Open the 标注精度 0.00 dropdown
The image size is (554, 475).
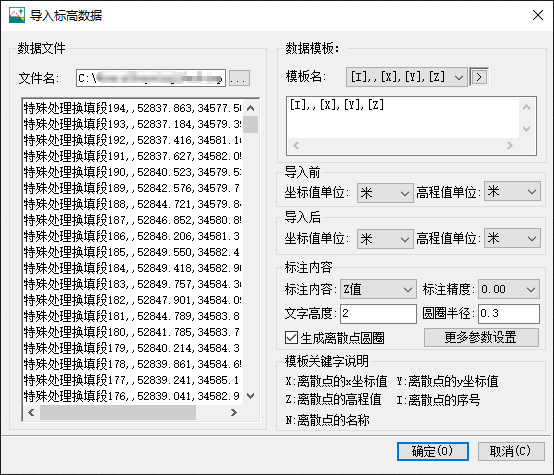pyautogui.click(x=509, y=289)
